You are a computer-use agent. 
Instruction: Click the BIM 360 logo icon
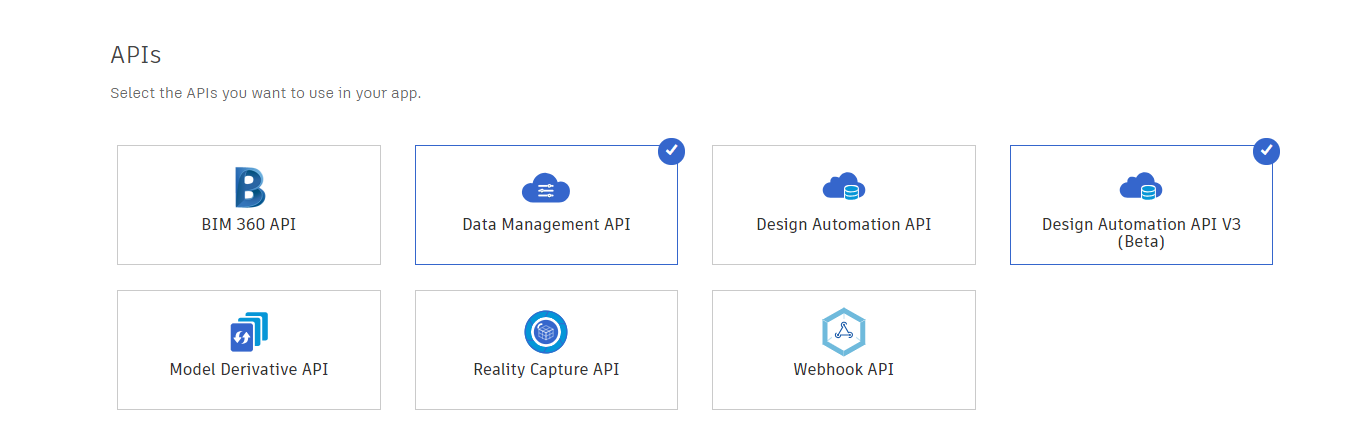(x=249, y=187)
